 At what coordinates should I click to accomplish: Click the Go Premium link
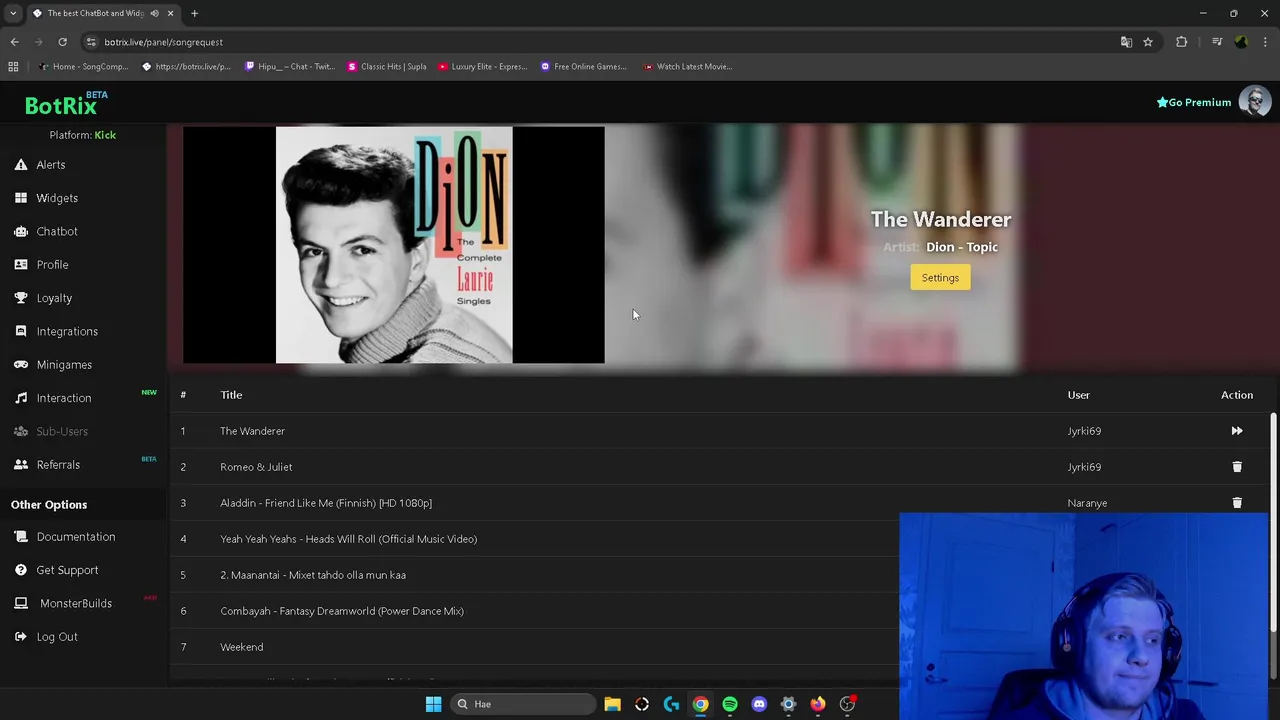pyautogui.click(x=1194, y=102)
